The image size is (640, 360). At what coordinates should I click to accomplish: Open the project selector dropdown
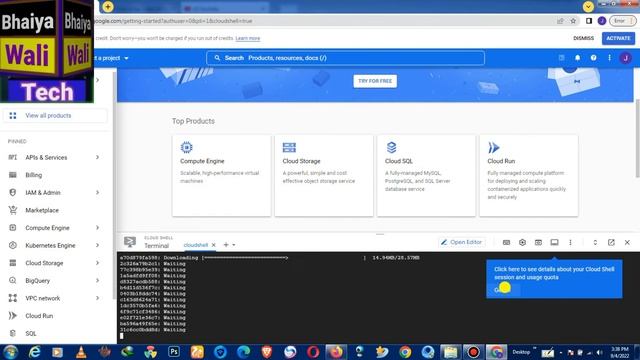point(112,58)
